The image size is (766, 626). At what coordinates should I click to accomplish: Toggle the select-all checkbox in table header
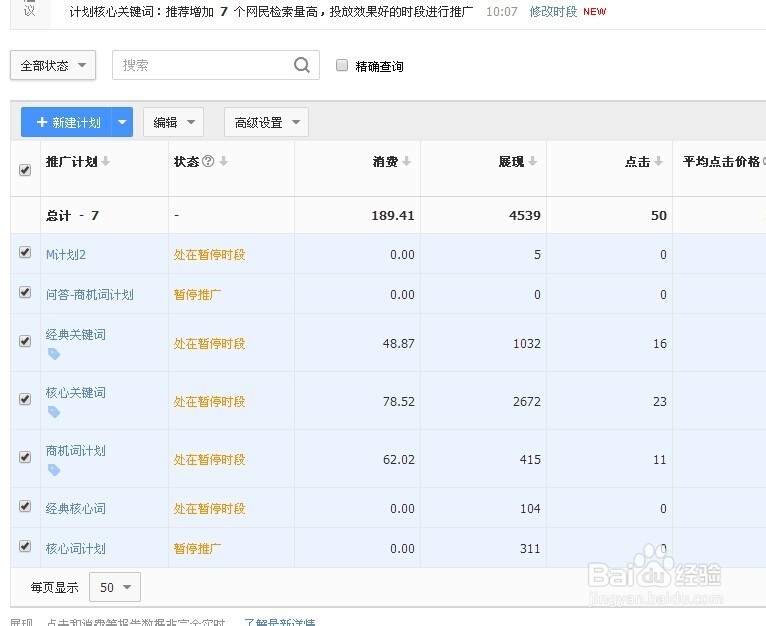point(25,170)
